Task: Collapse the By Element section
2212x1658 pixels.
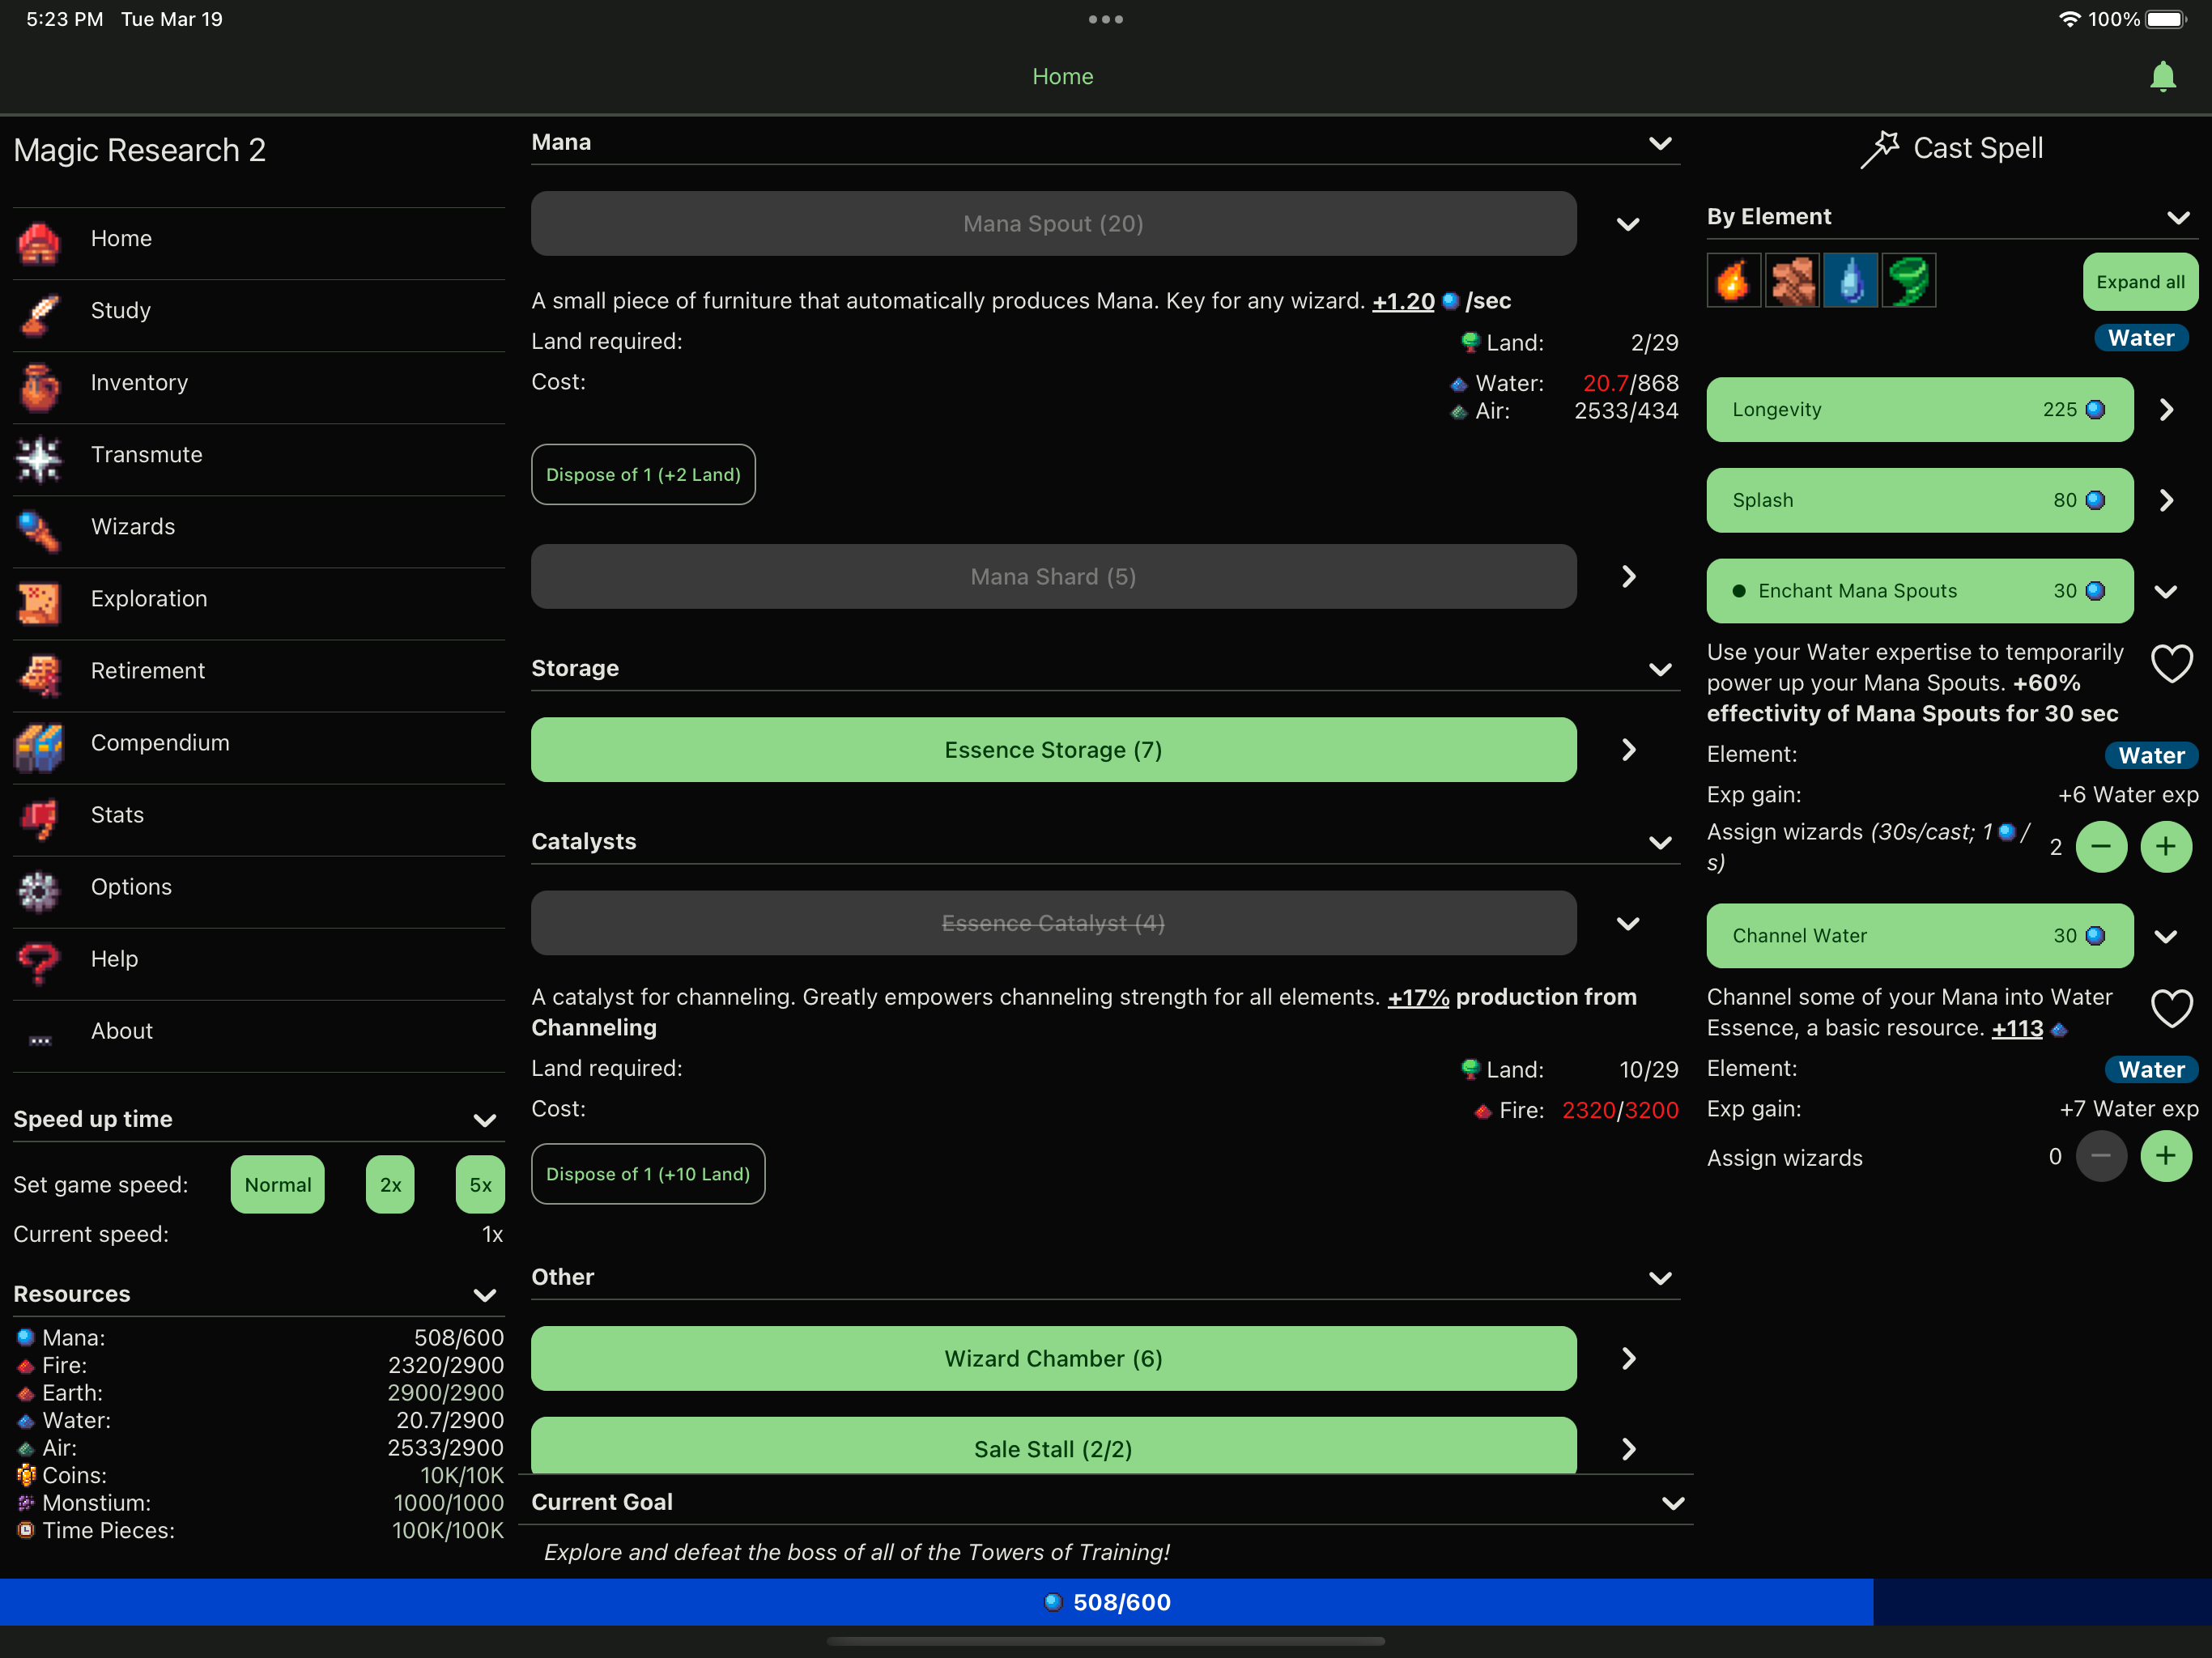Action: click(x=2178, y=218)
